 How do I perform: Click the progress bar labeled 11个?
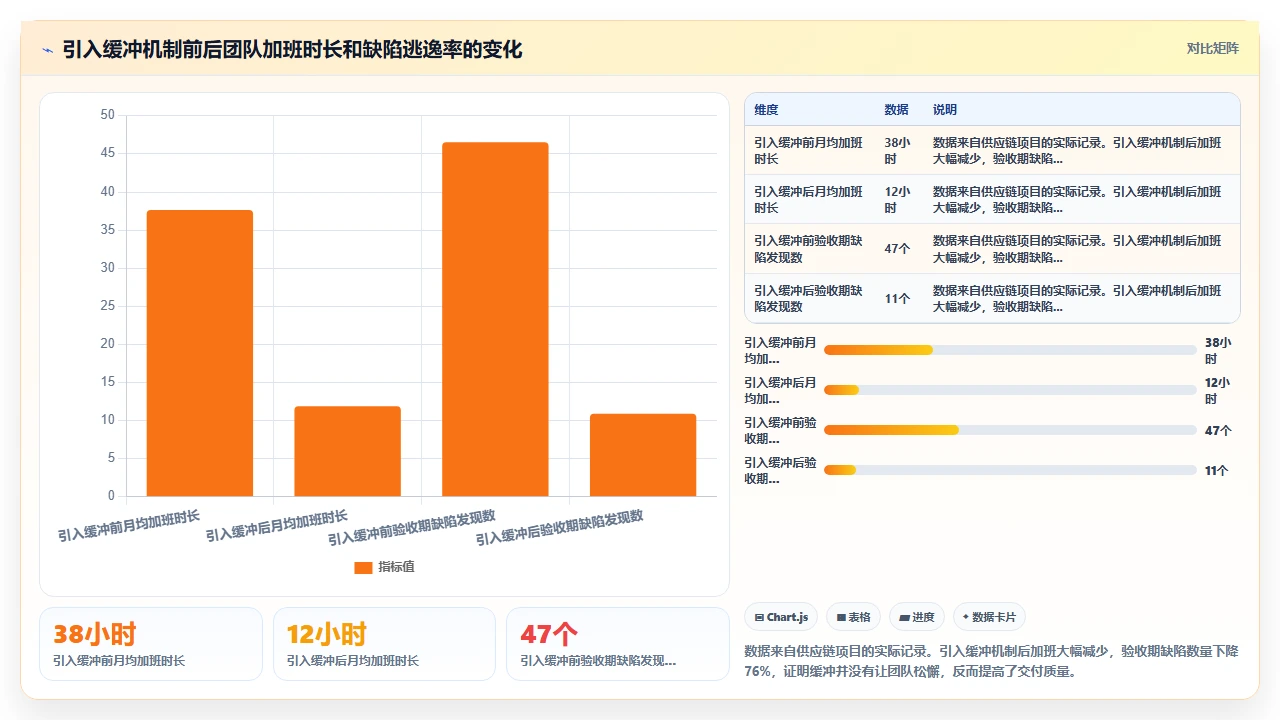point(1010,470)
